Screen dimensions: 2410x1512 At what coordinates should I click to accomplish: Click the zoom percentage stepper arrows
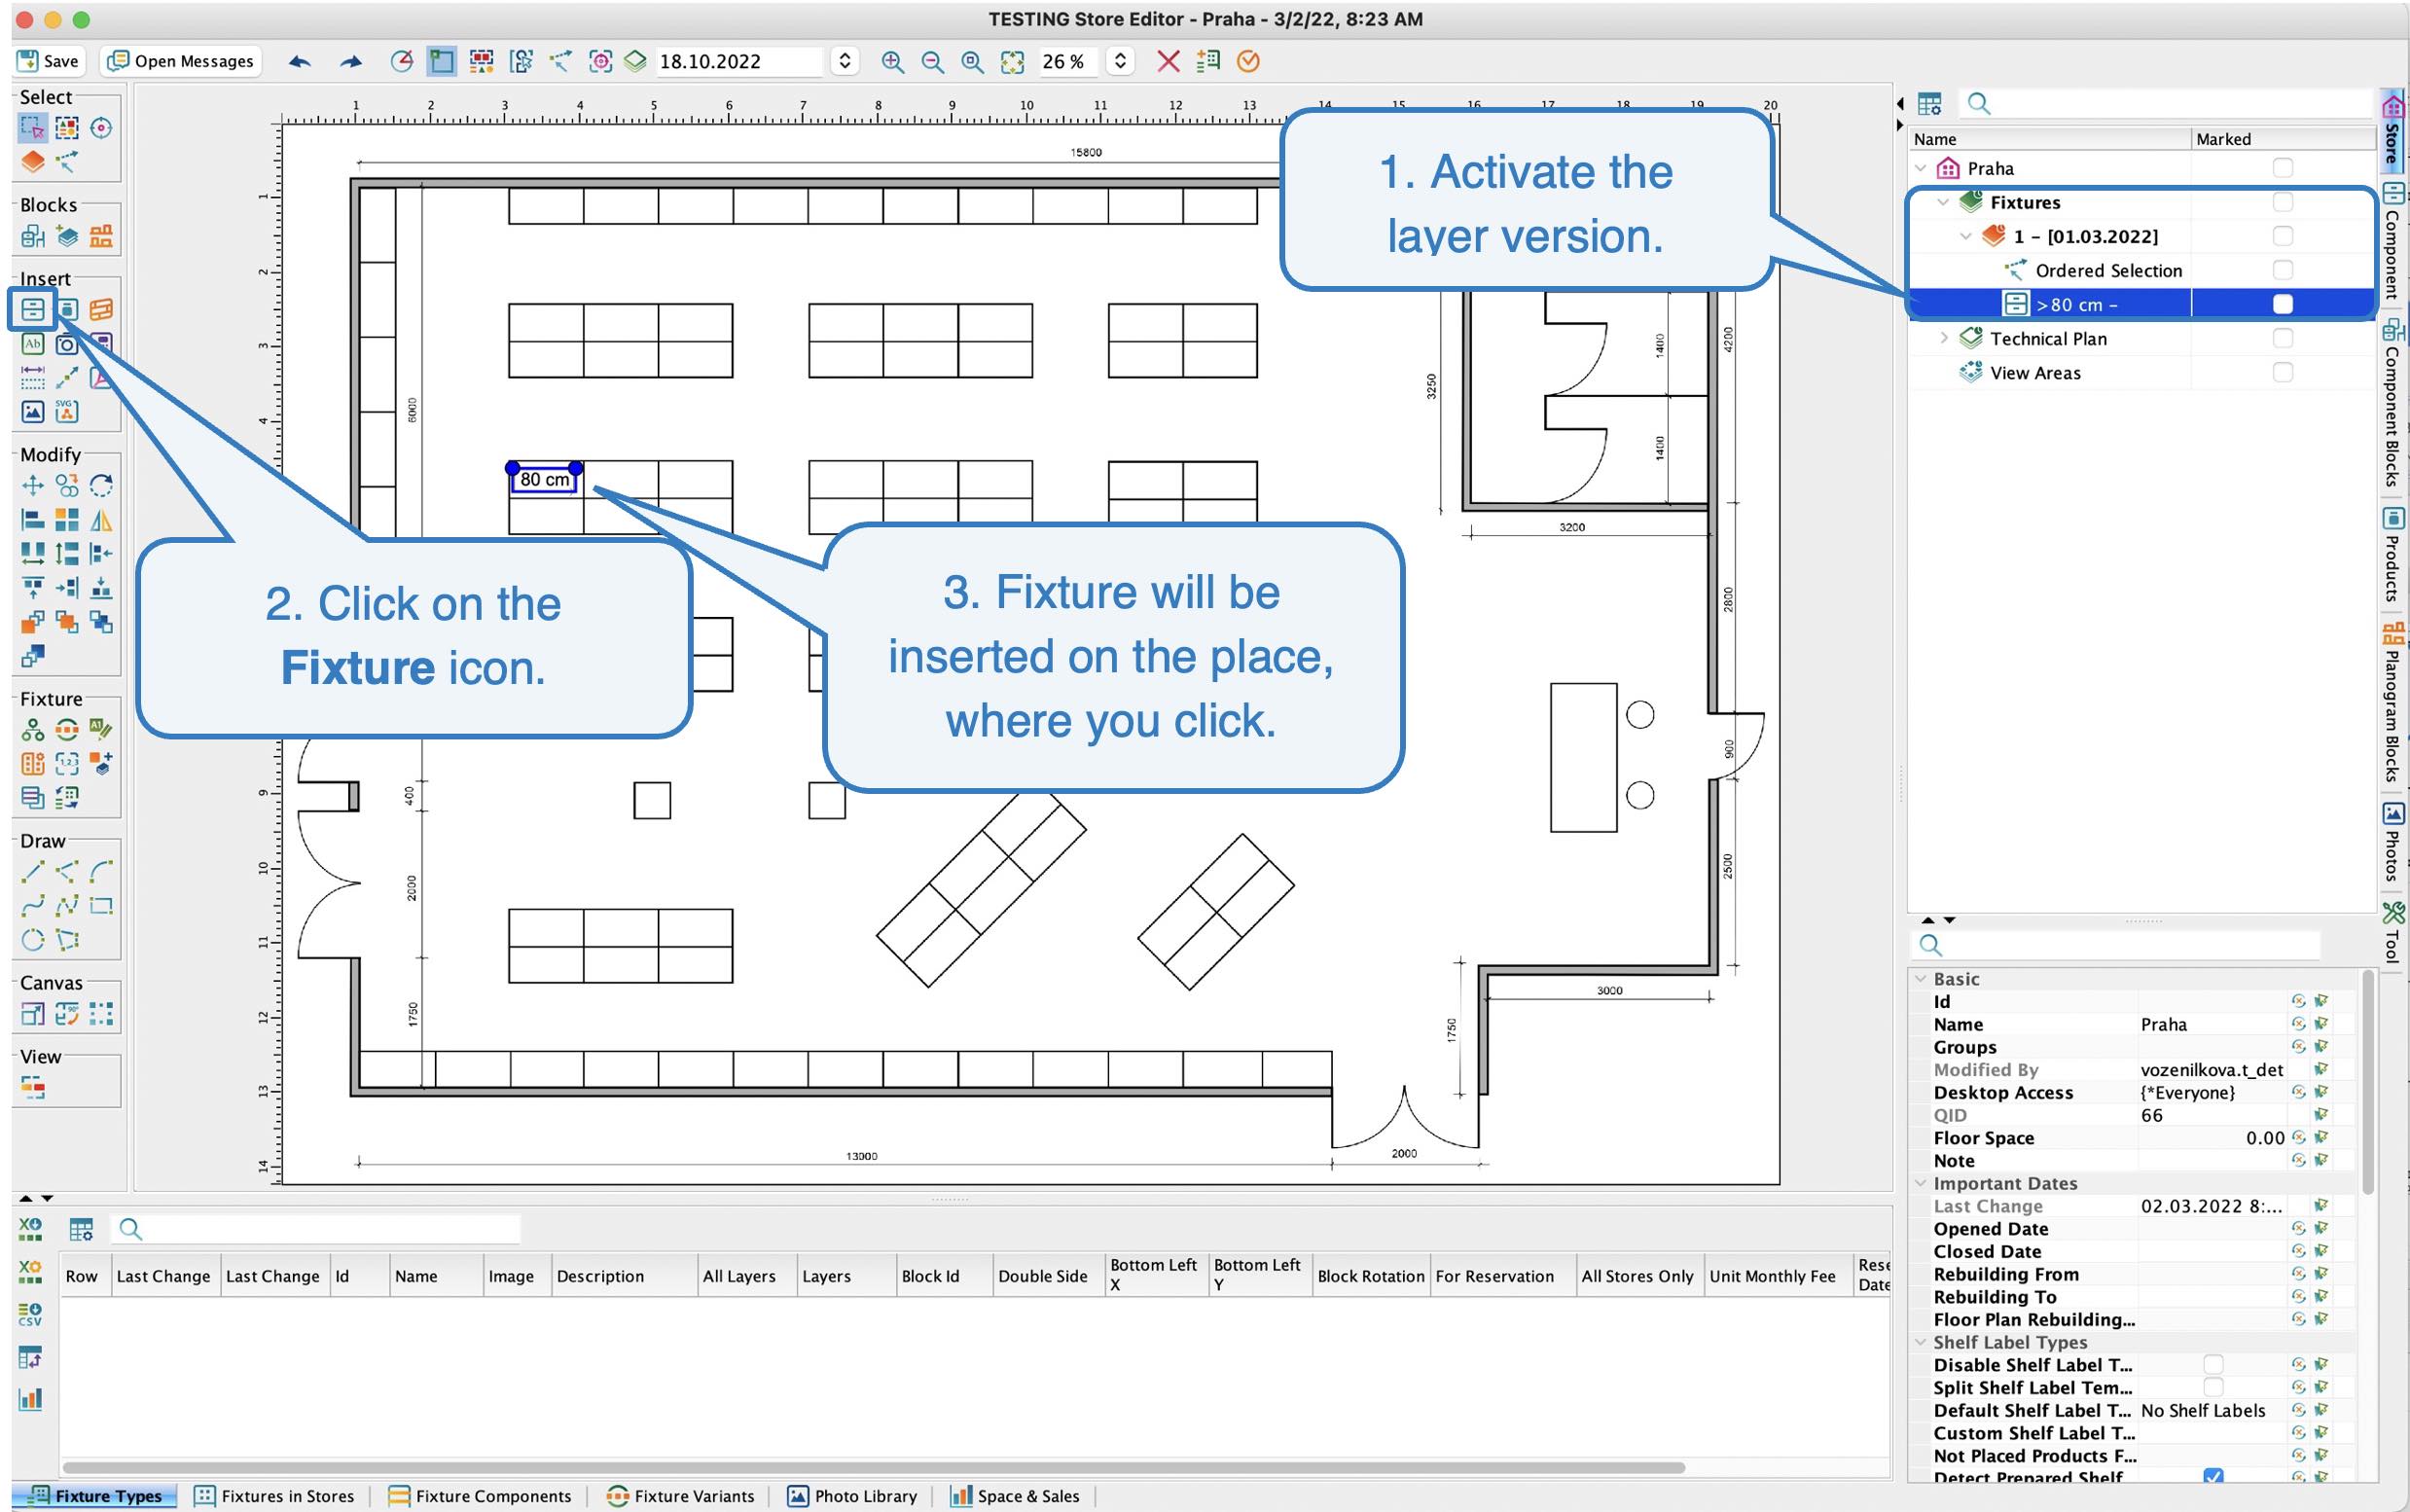(x=1120, y=62)
